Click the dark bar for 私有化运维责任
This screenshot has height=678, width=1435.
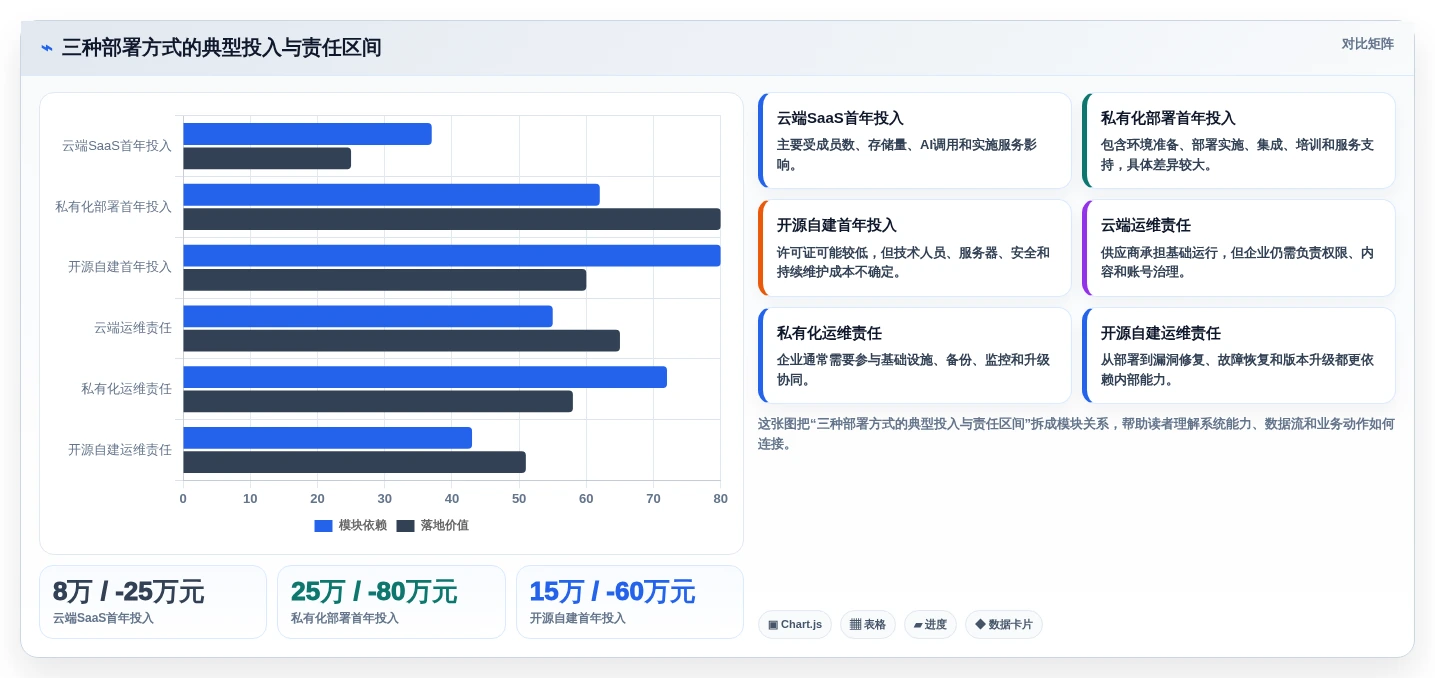click(378, 401)
